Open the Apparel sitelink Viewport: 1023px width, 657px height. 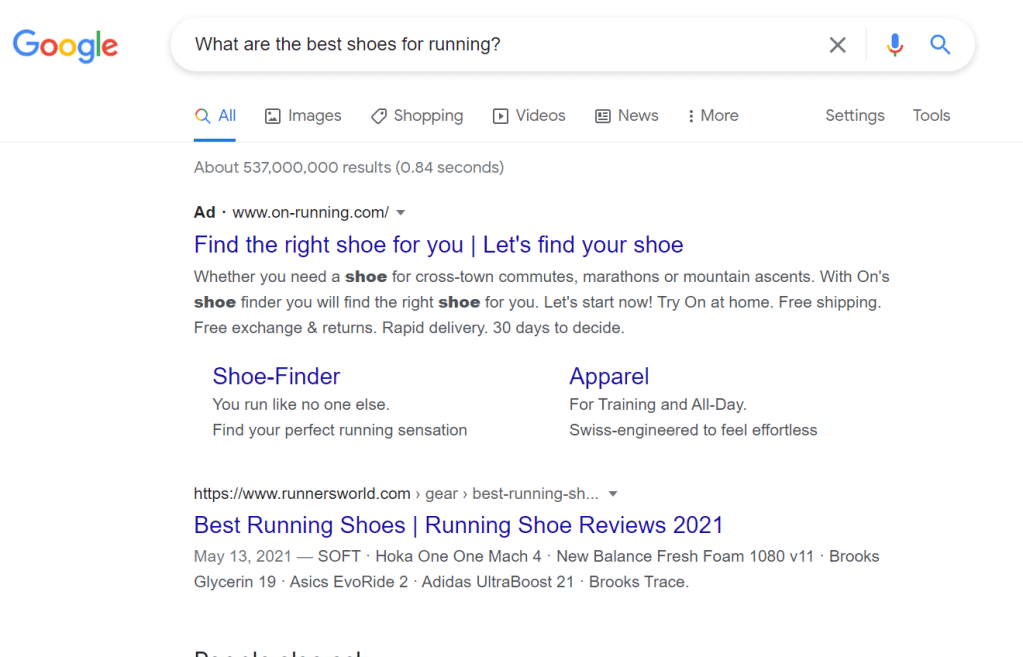(x=609, y=376)
